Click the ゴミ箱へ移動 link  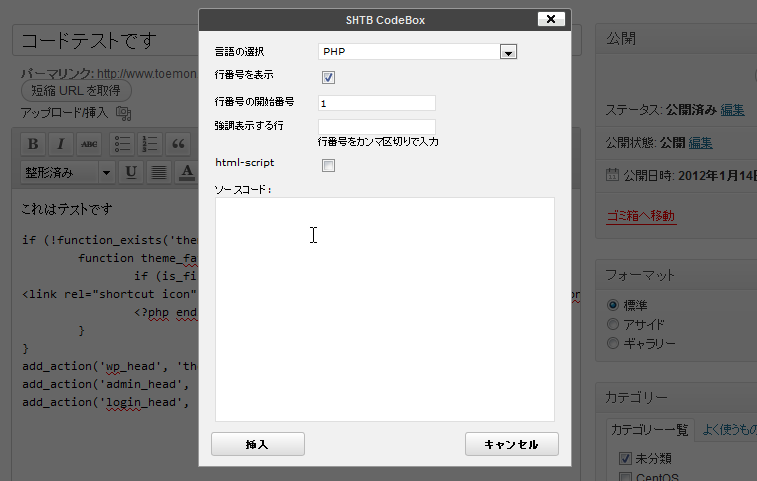tap(641, 216)
